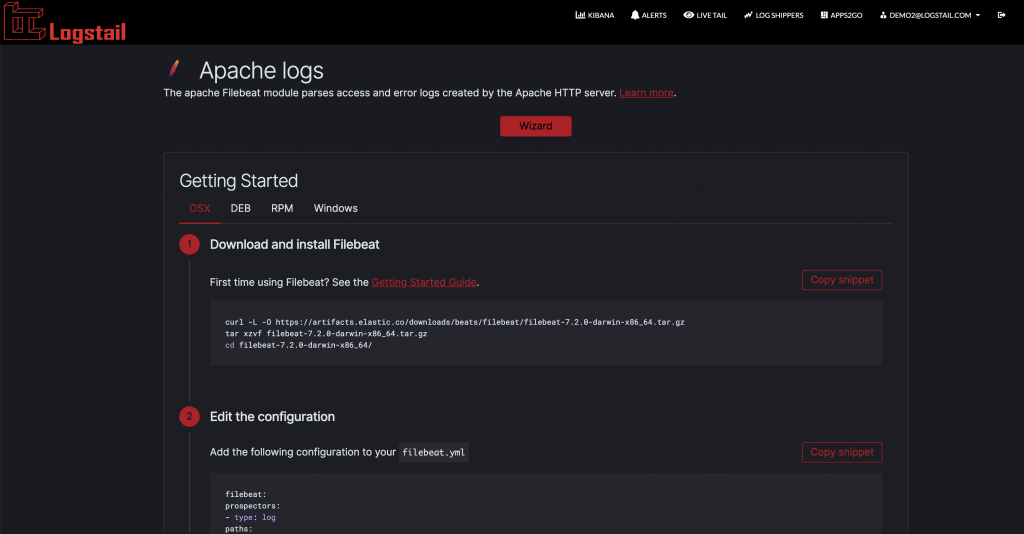
Task: Click the Apps2Go building icon
Action: (x=822, y=16)
